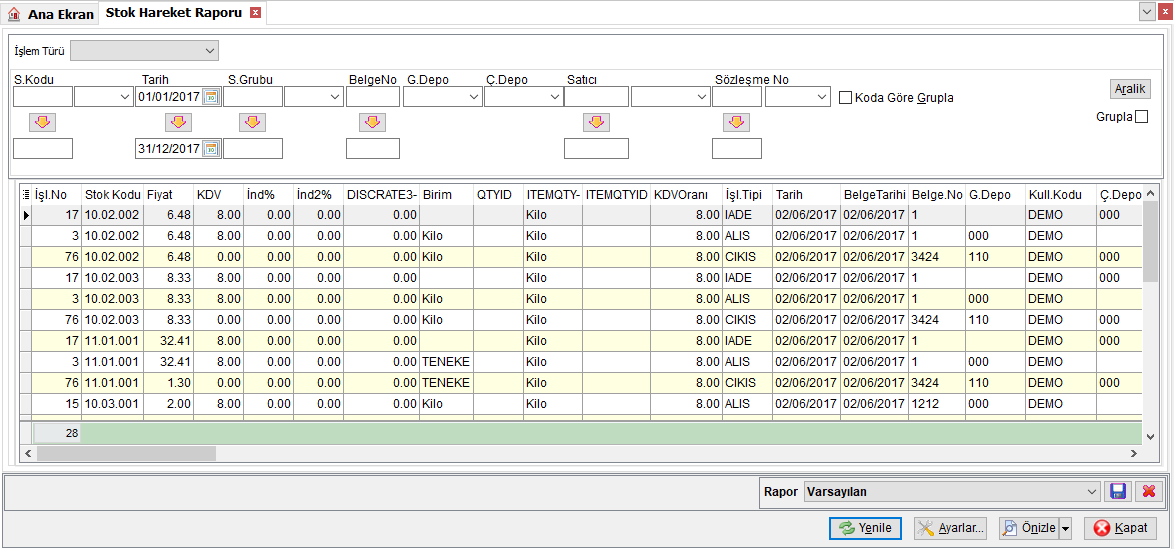
Task: Click the Kull.Kodu column header
Action: pos(1060,195)
